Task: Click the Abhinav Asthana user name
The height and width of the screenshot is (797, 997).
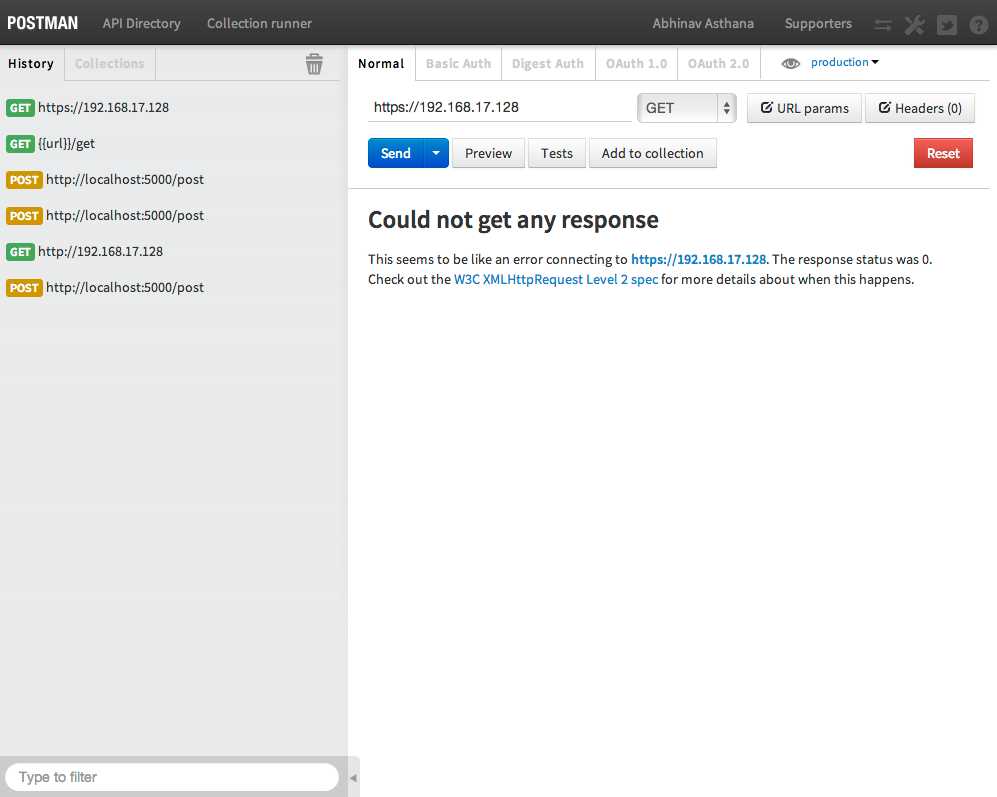Action: [703, 24]
